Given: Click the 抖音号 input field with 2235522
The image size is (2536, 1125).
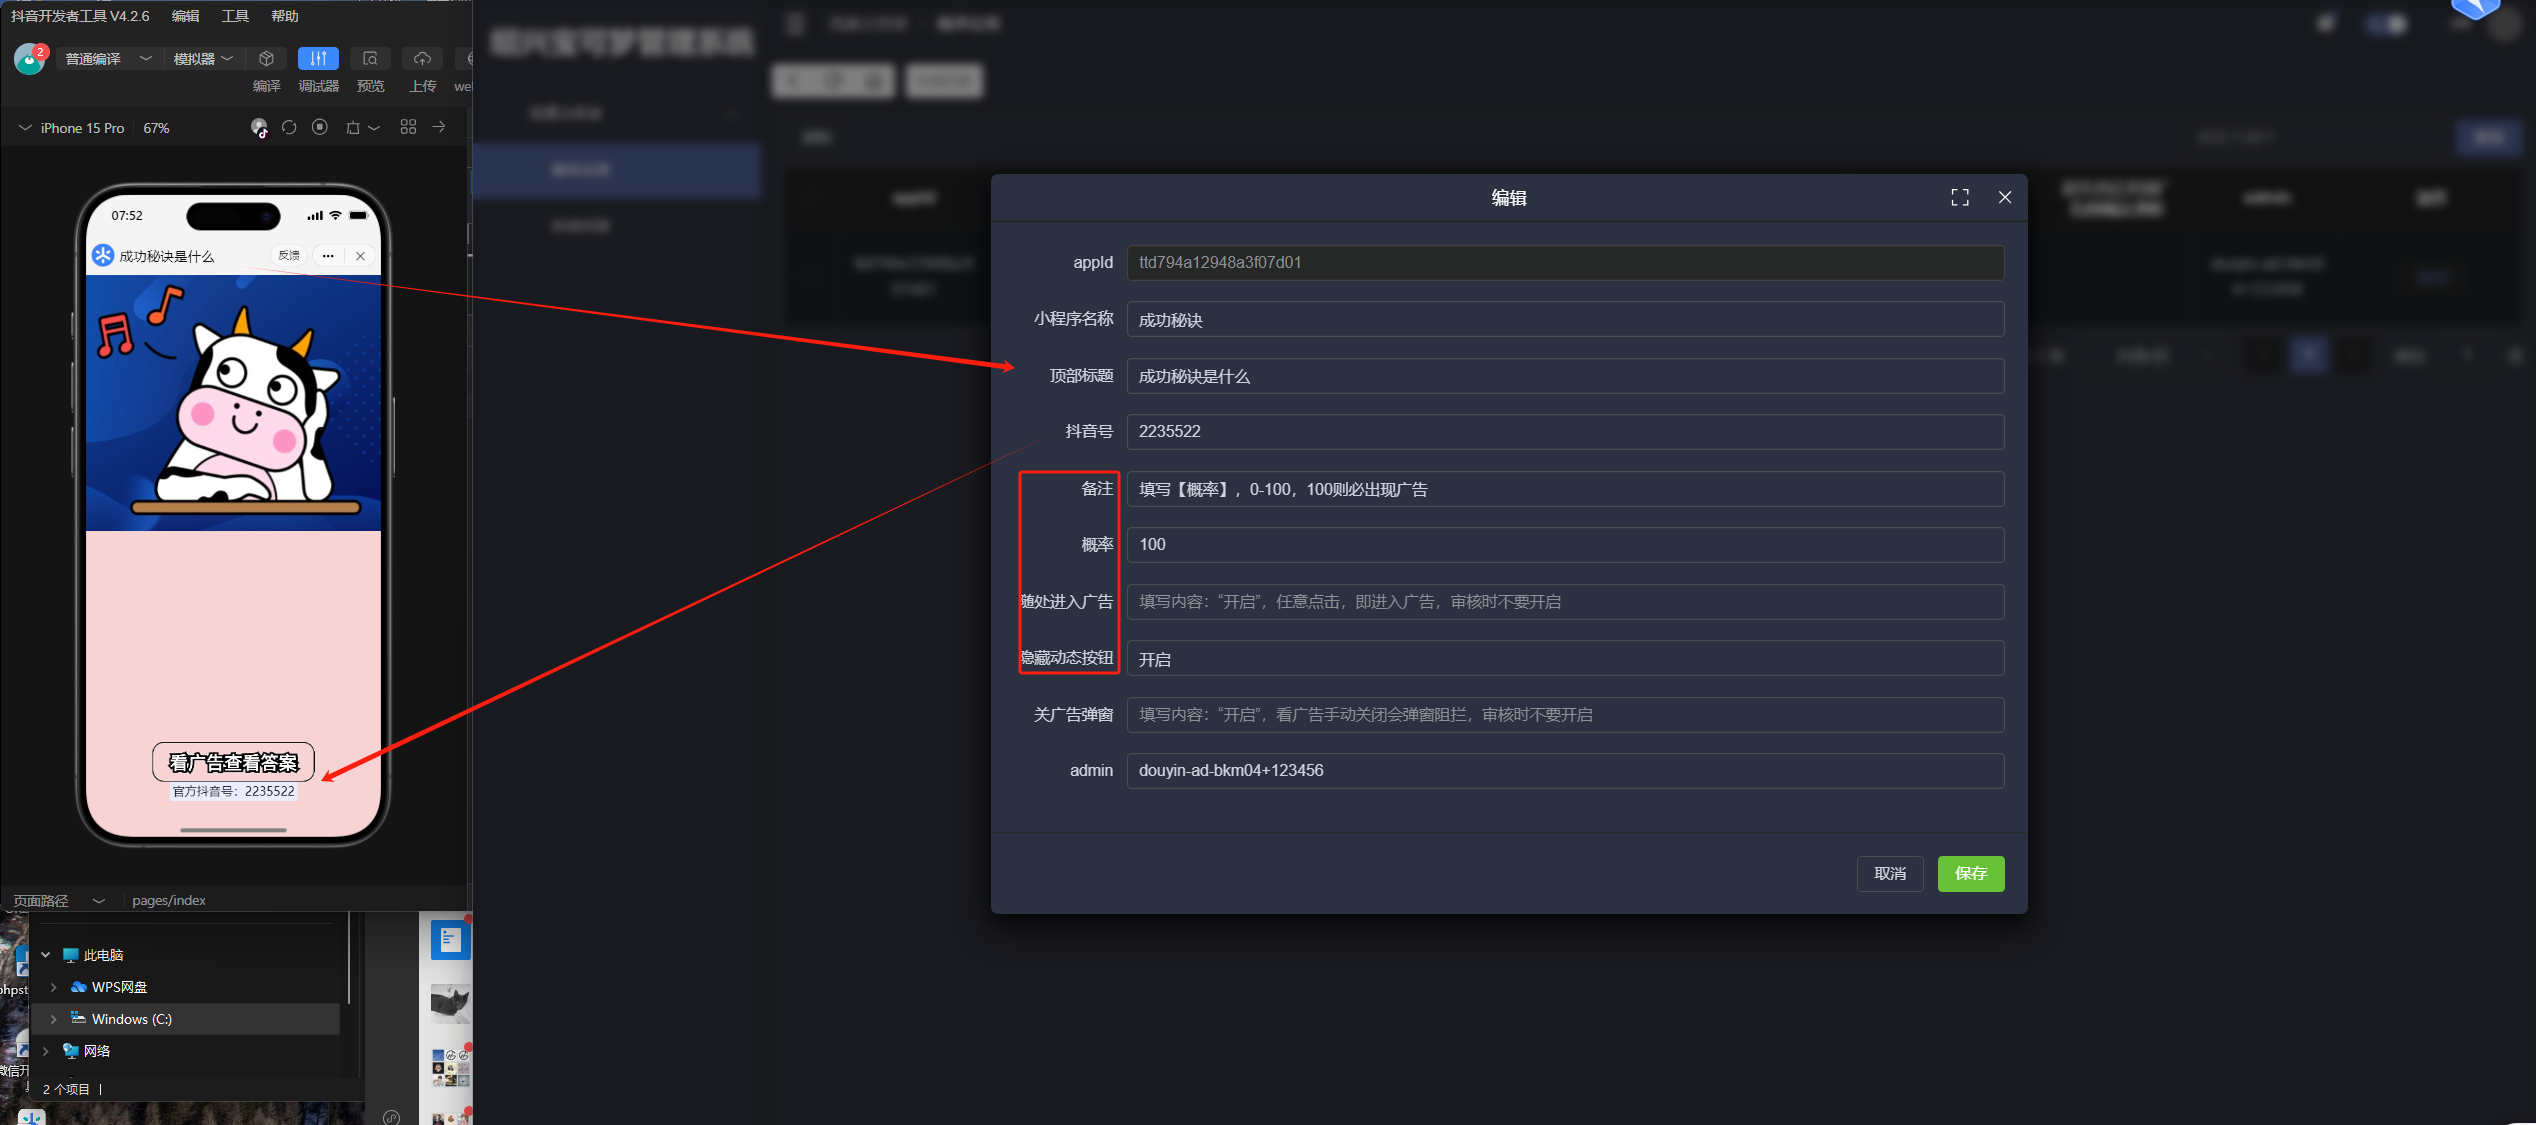Looking at the screenshot, I should [x=1565, y=432].
